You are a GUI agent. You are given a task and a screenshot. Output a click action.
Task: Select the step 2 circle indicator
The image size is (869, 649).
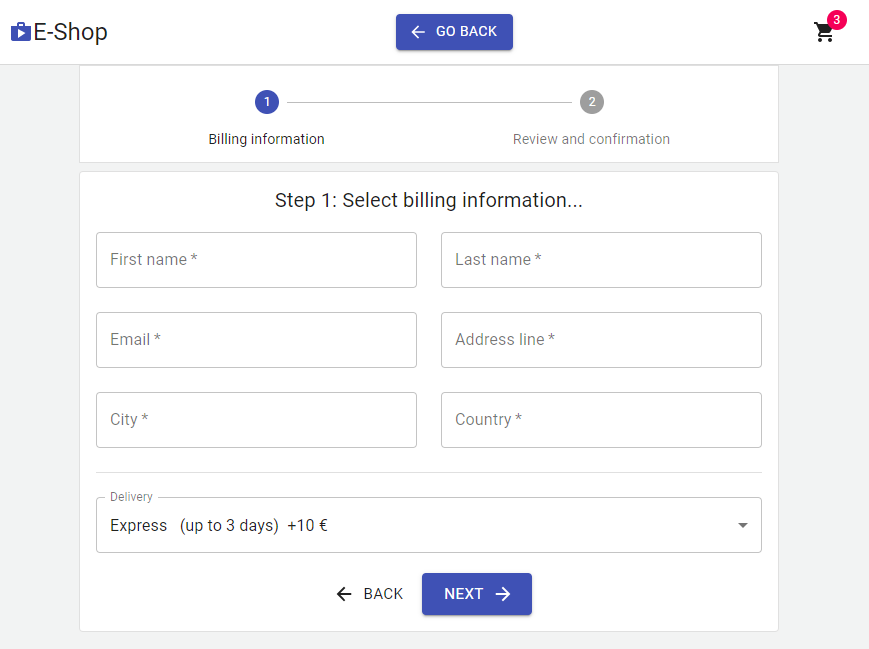pyautogui.click(x=592, y=102)
